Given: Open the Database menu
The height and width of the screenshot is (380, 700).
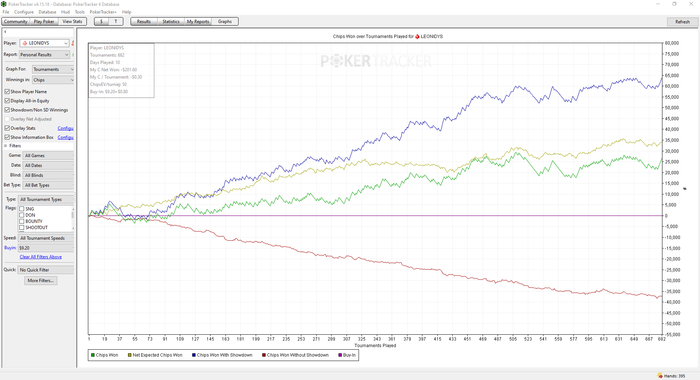Looking at the screenshot, I should click(47, 12).
